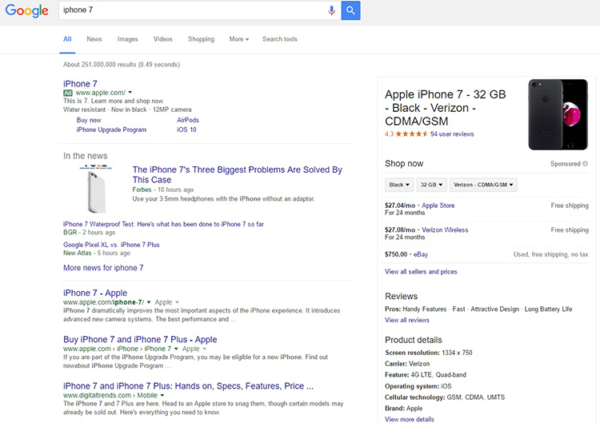This screenshot has height=423, width=600.
Task: Click the star rating icons
Action: [412, 134]
